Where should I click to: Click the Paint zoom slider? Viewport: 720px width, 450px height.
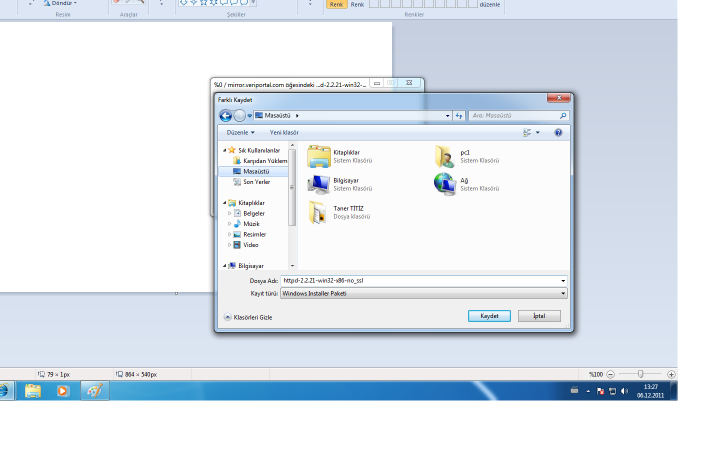[x=640, y=374]
